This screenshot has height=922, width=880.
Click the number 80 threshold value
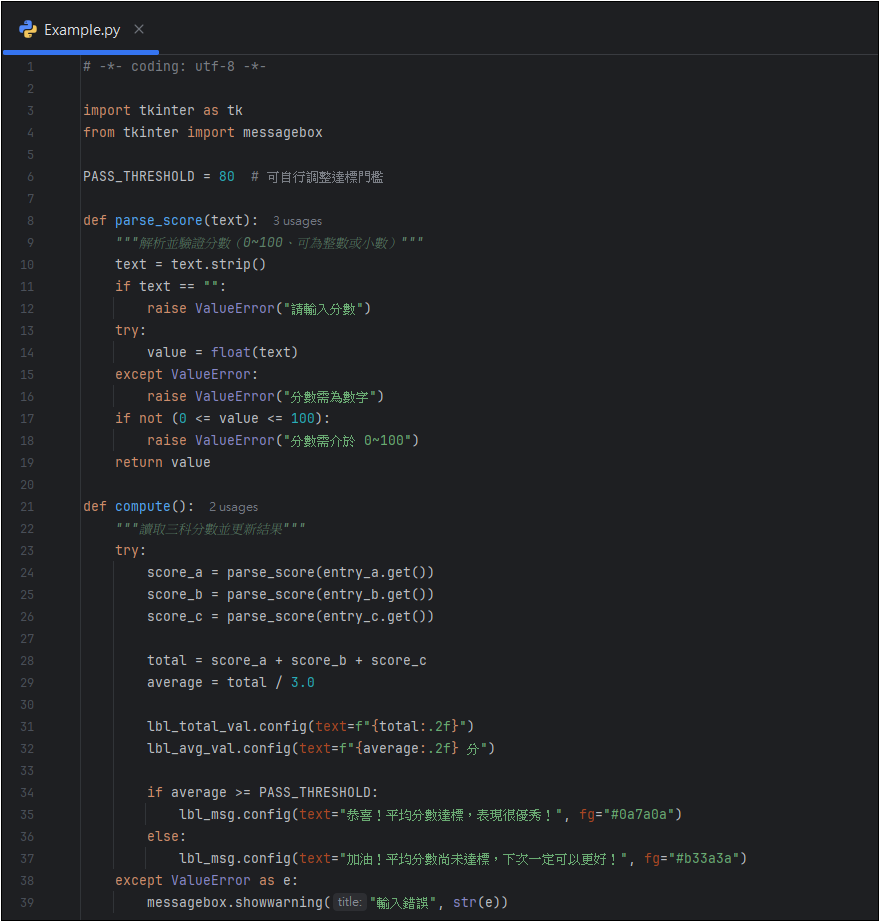(227, 177)
